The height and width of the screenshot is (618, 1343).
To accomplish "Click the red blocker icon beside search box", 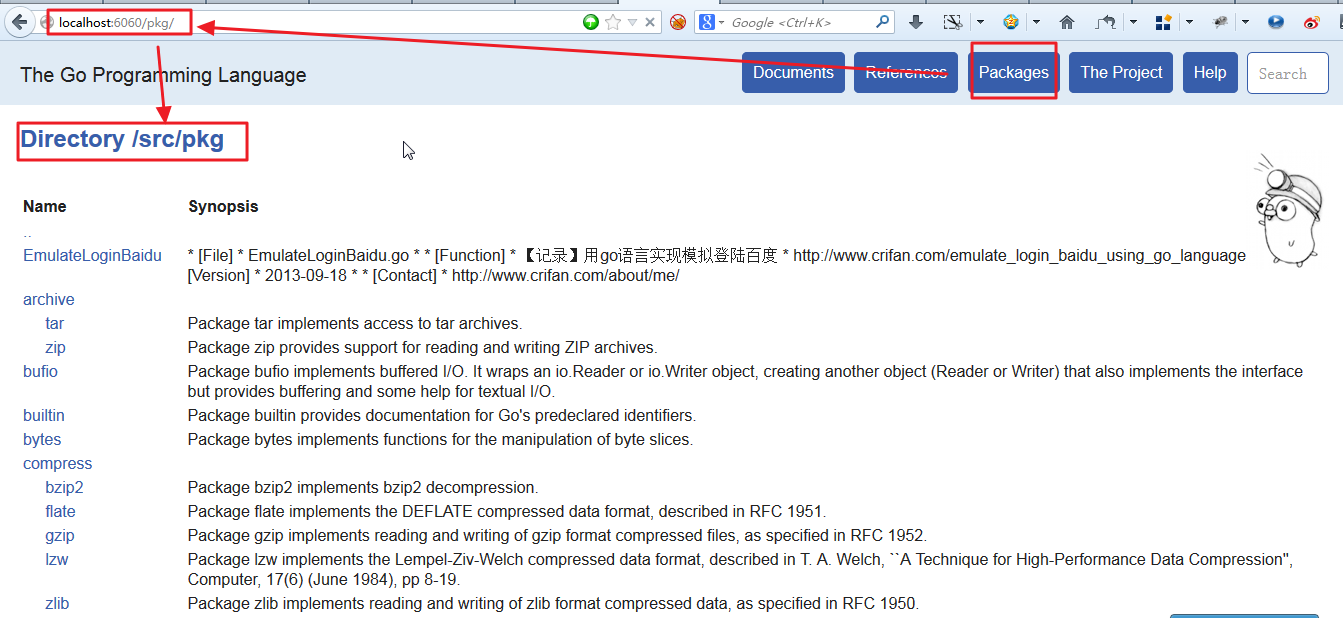I will [x=678, y=22].
